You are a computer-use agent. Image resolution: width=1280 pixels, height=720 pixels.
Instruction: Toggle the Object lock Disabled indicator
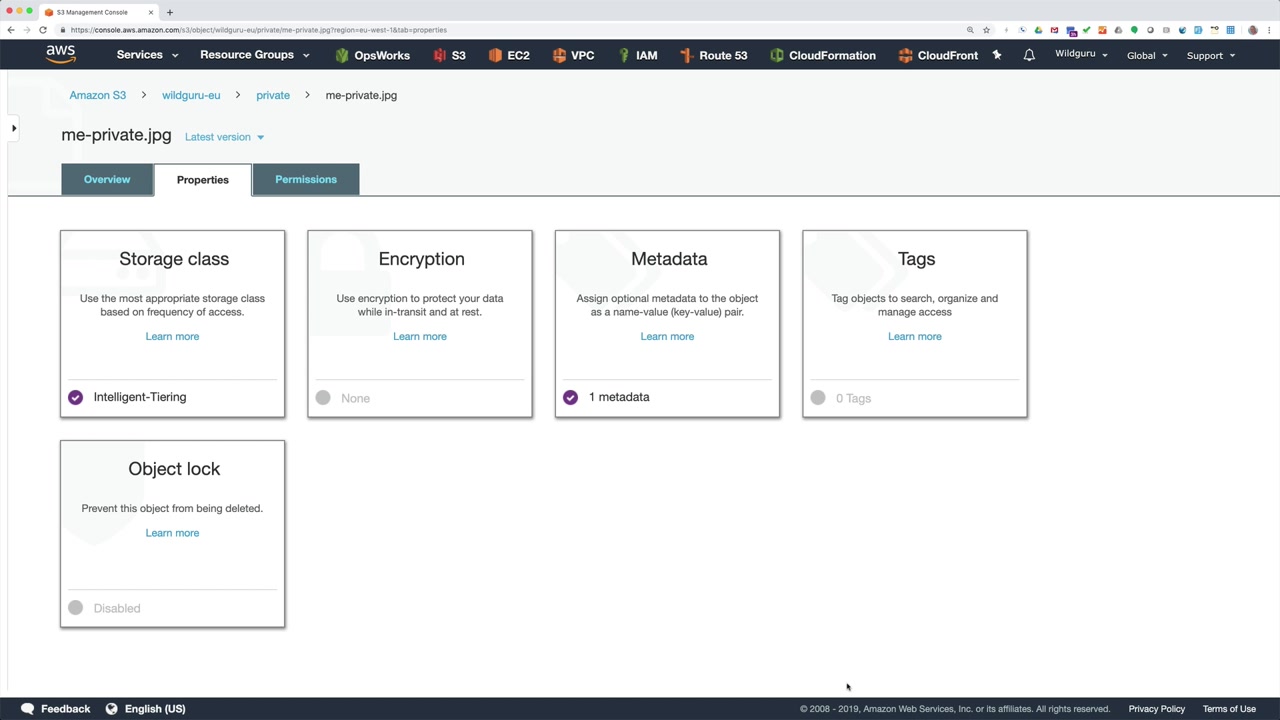click(x=75, y=608)
